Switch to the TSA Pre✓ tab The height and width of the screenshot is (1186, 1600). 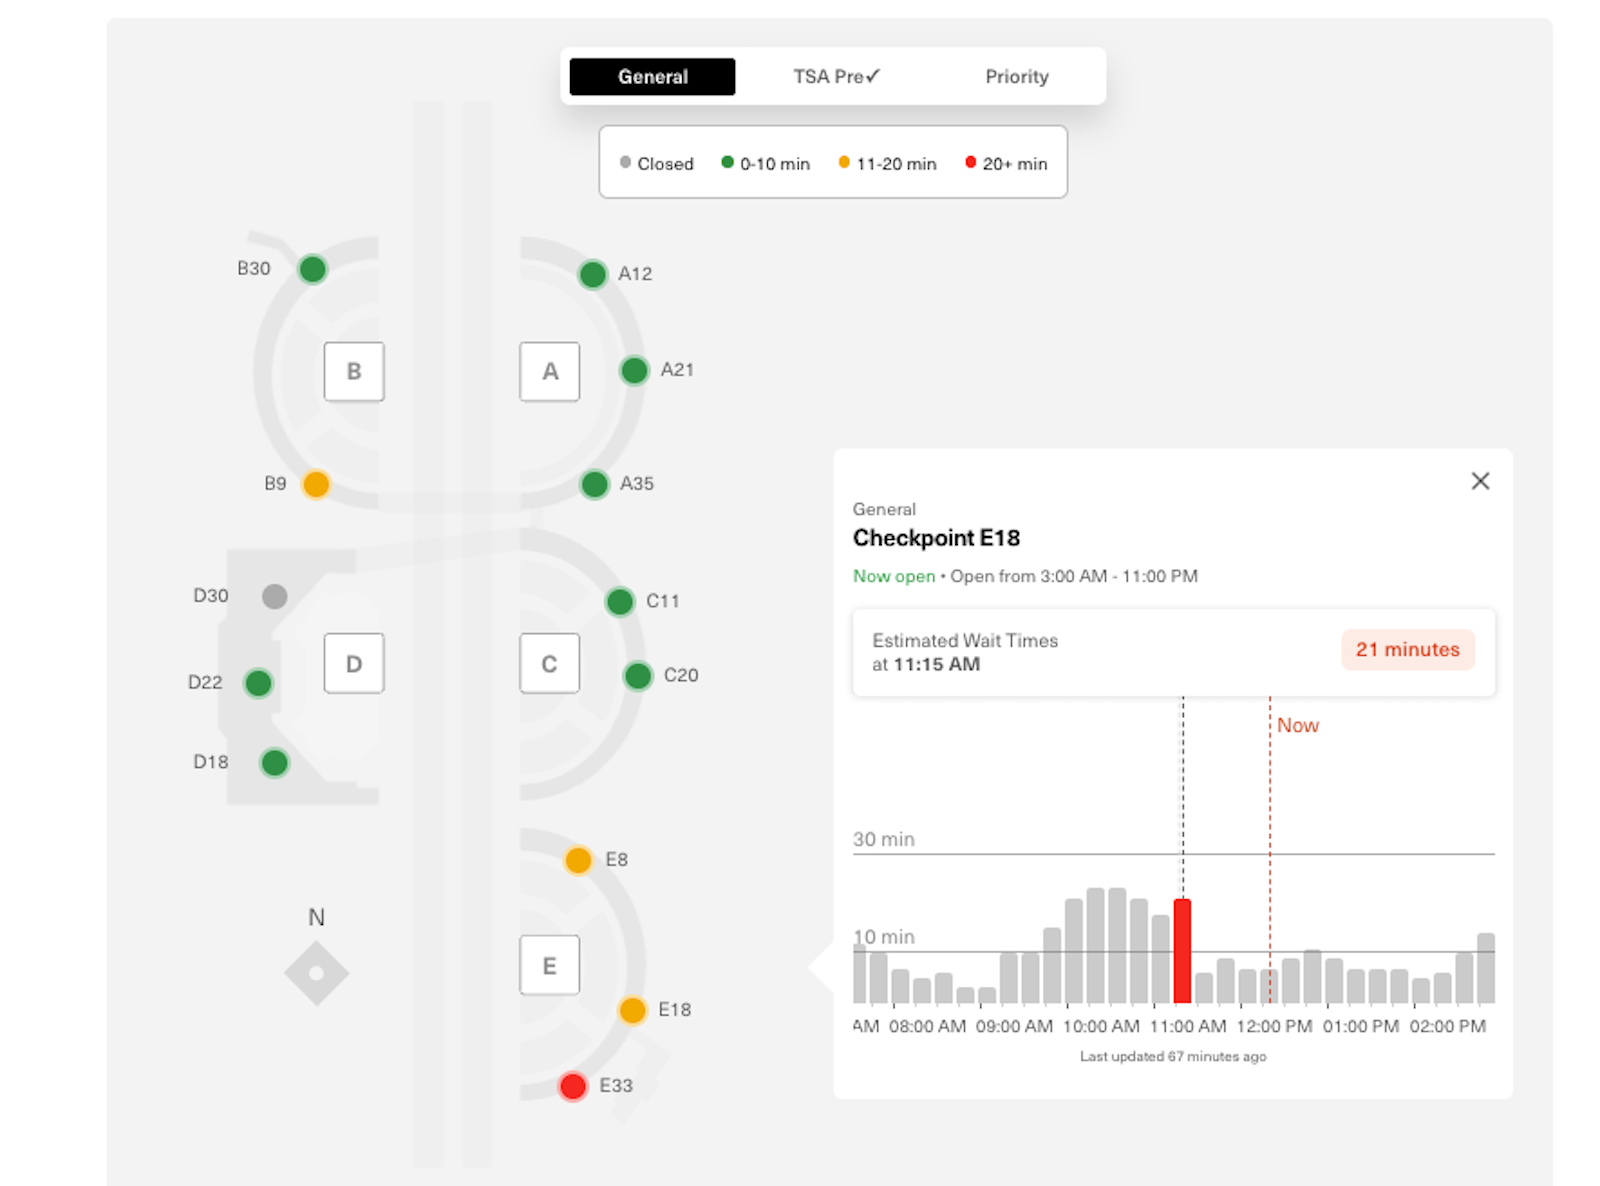[836, 77]
